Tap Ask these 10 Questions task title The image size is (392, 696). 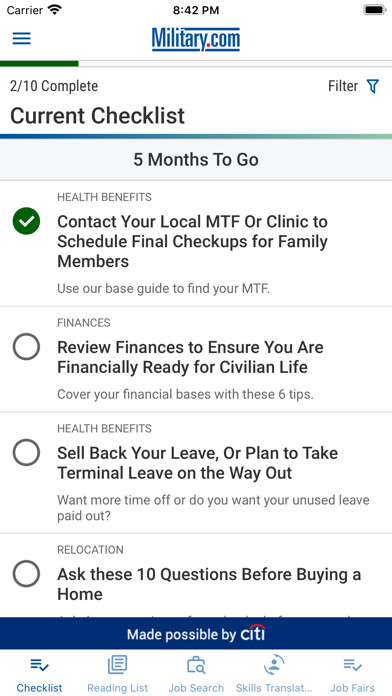pos(209,584)
